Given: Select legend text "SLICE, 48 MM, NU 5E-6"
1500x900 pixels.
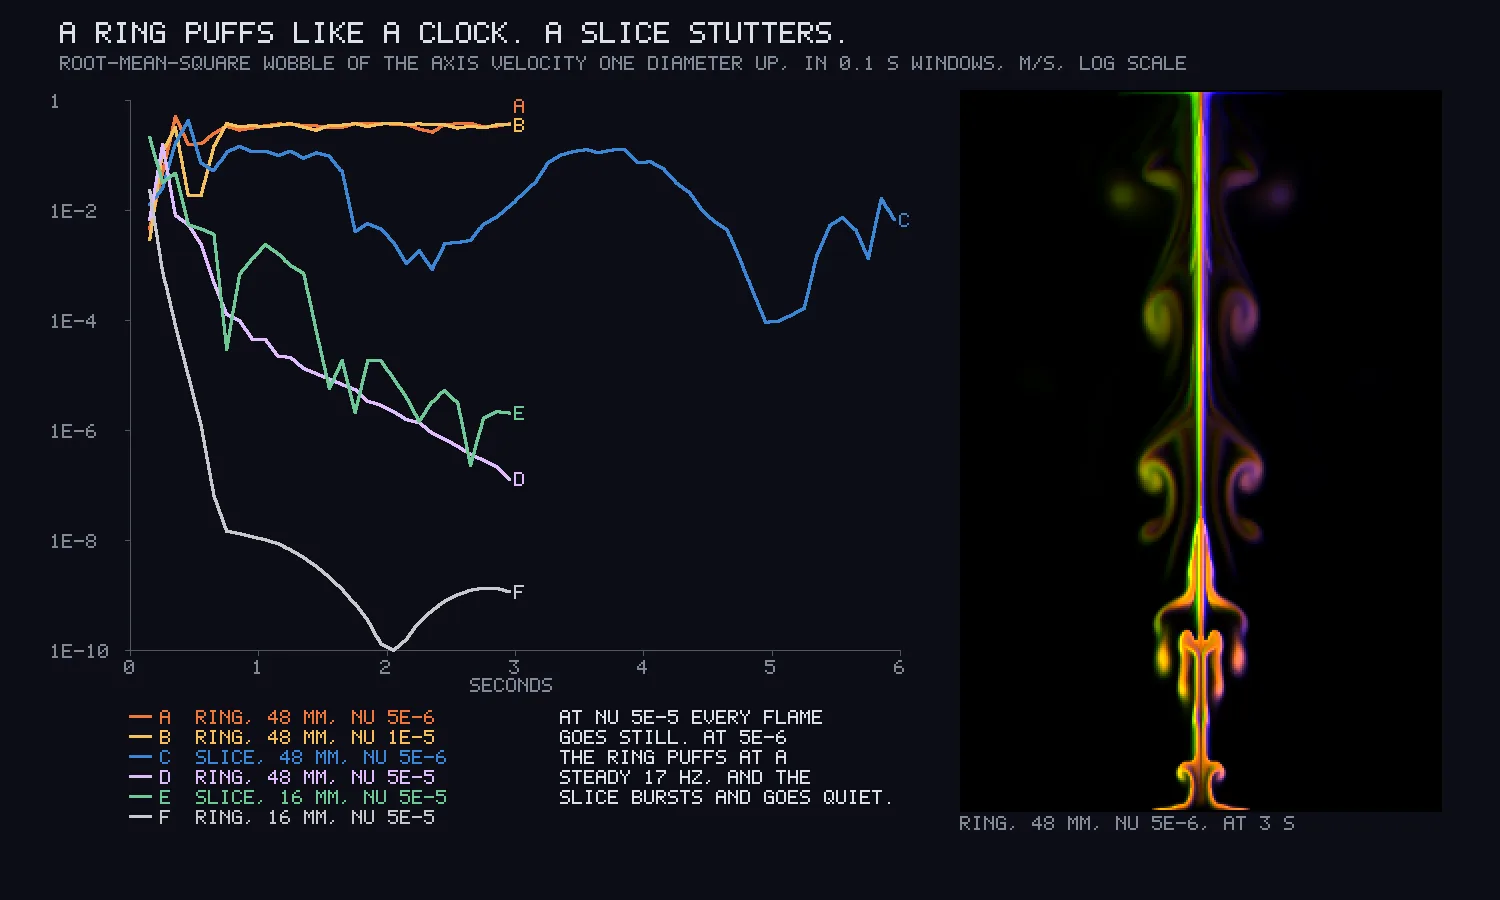Looking at the screenshot, I should tap(321, 757).
